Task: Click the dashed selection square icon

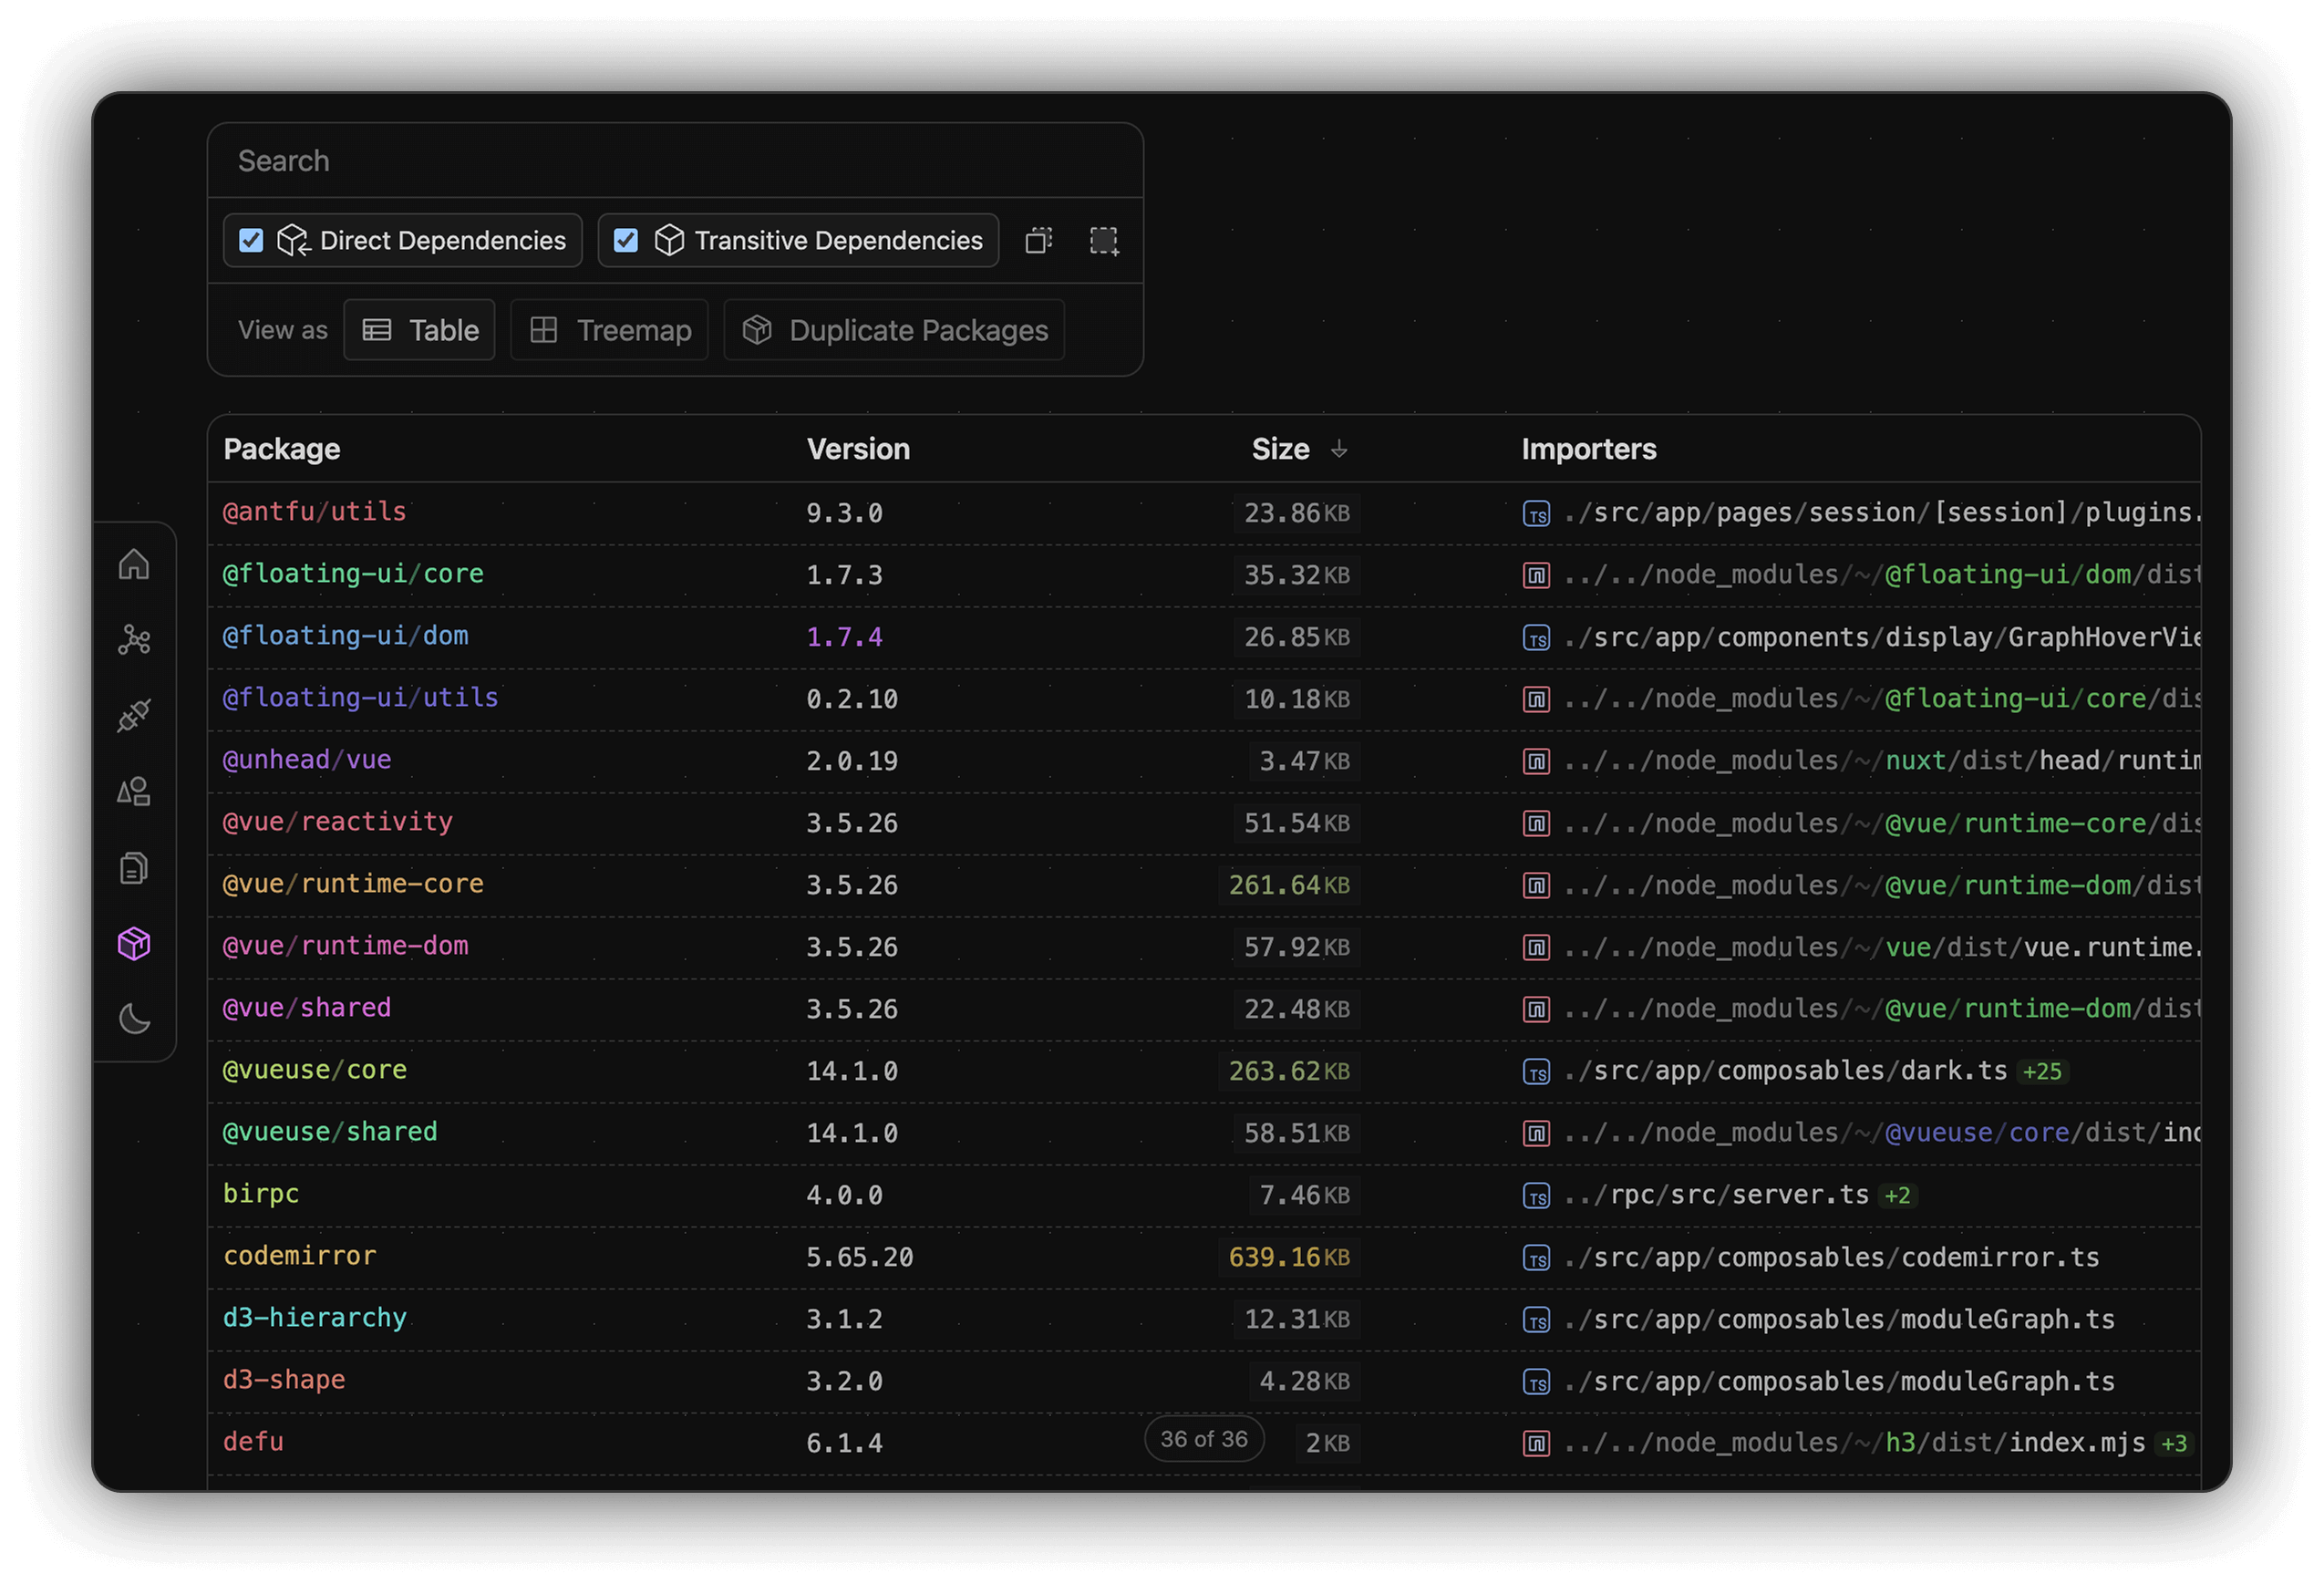Action: (1104, 241)
